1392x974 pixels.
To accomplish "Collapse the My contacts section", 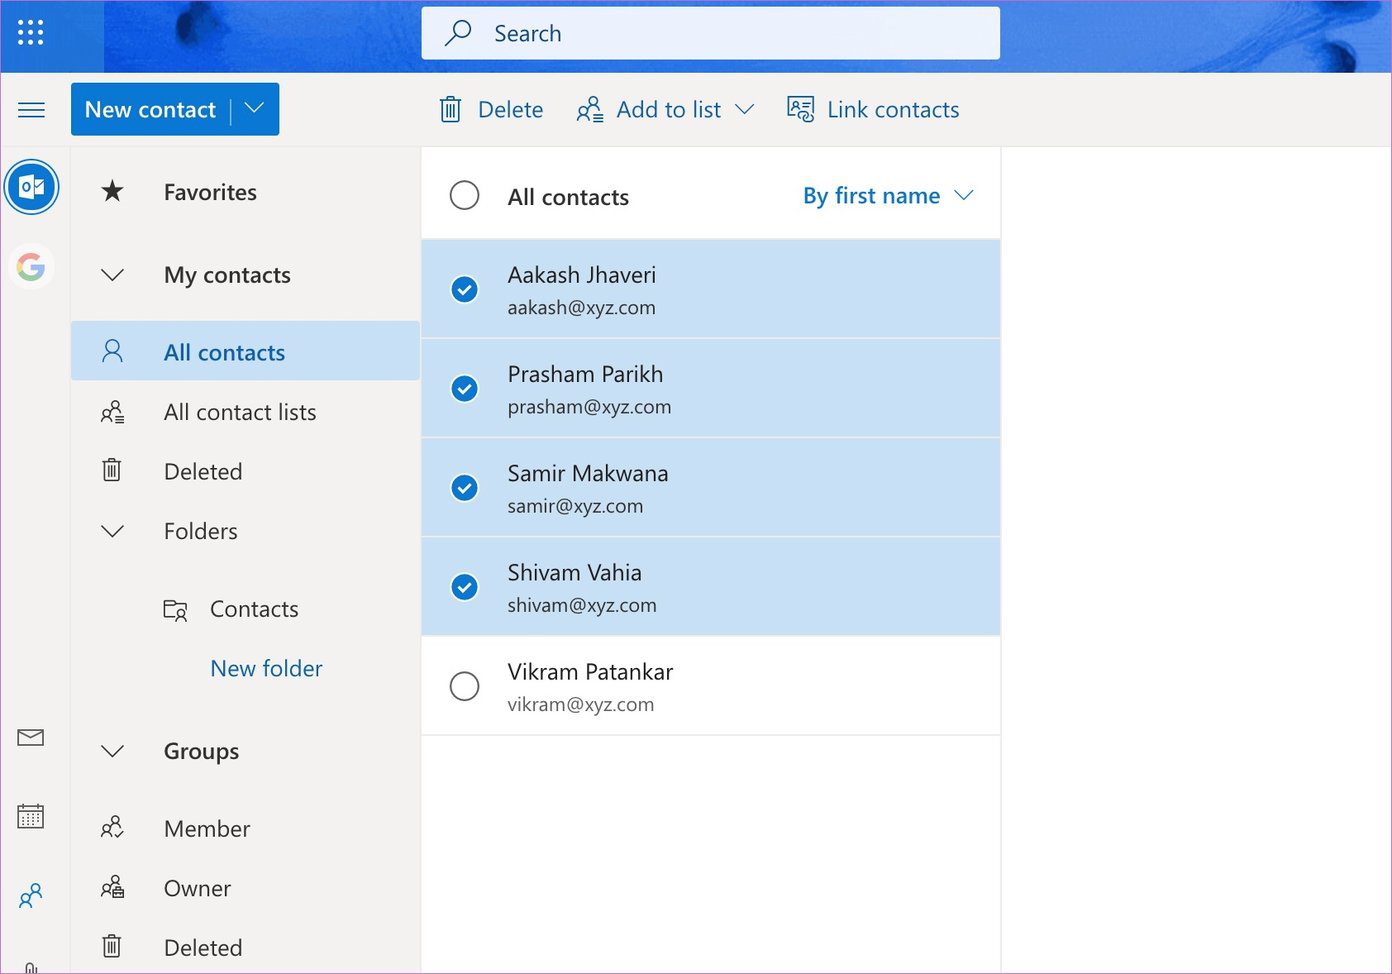I will [x=113, y=275].
